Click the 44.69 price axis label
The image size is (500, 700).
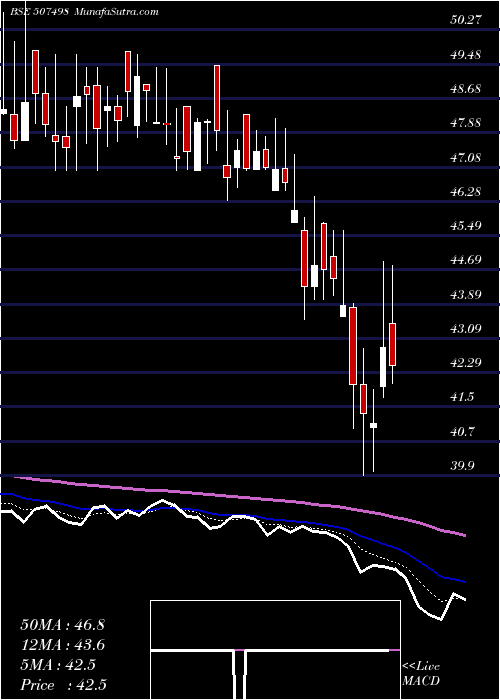[x=466, y=260]
